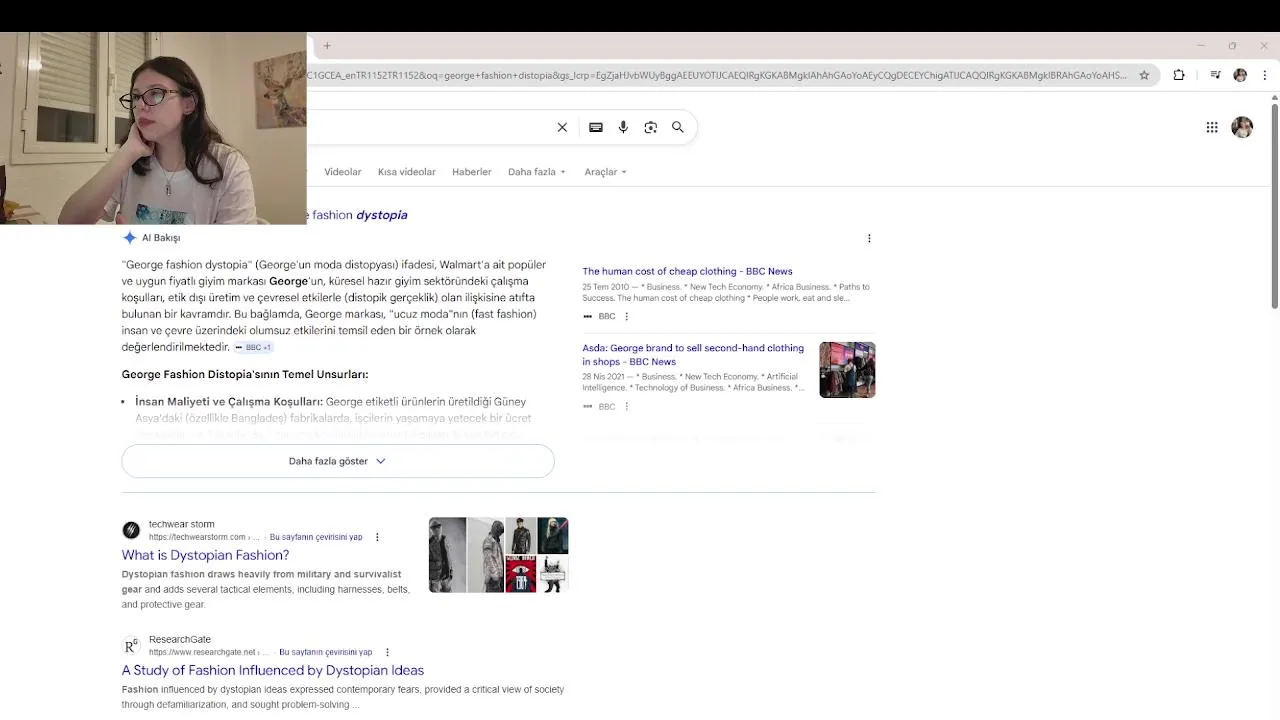
Task: Click the 'ResearchGate' site name
Action: pyautogui.click(x=180, y=639)
